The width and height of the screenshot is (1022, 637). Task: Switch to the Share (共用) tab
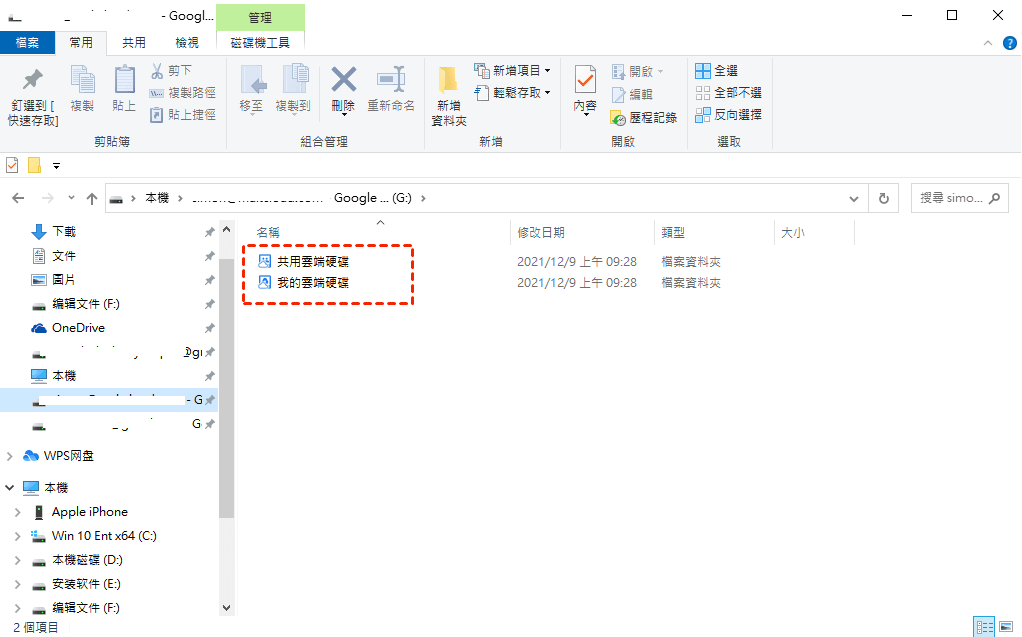(134, 42)
